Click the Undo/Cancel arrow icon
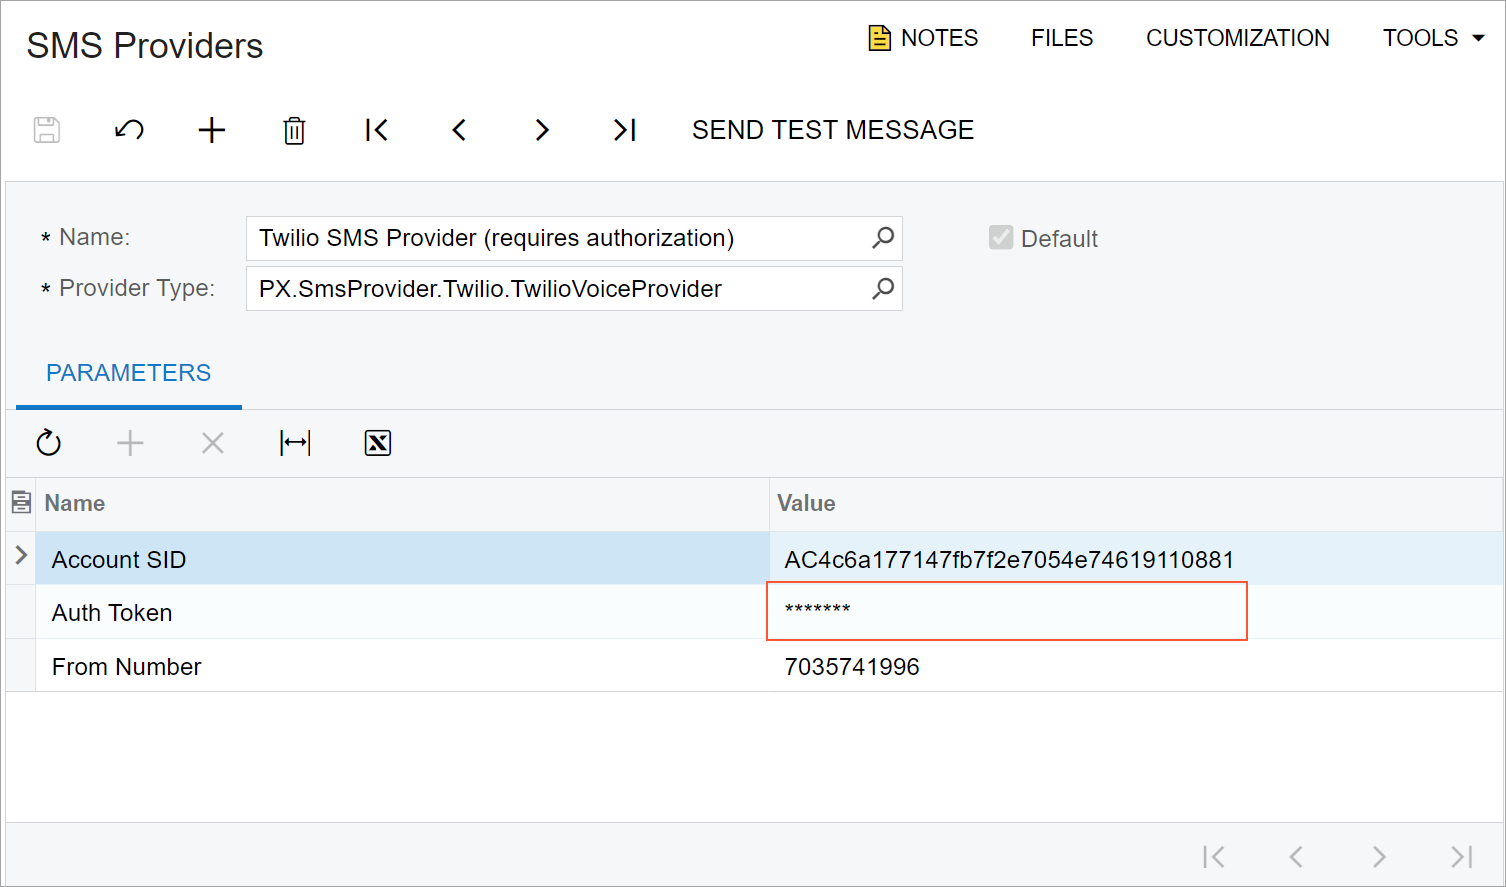Image resolution: width=1506 pixels, height=887 pixels. 129,130
